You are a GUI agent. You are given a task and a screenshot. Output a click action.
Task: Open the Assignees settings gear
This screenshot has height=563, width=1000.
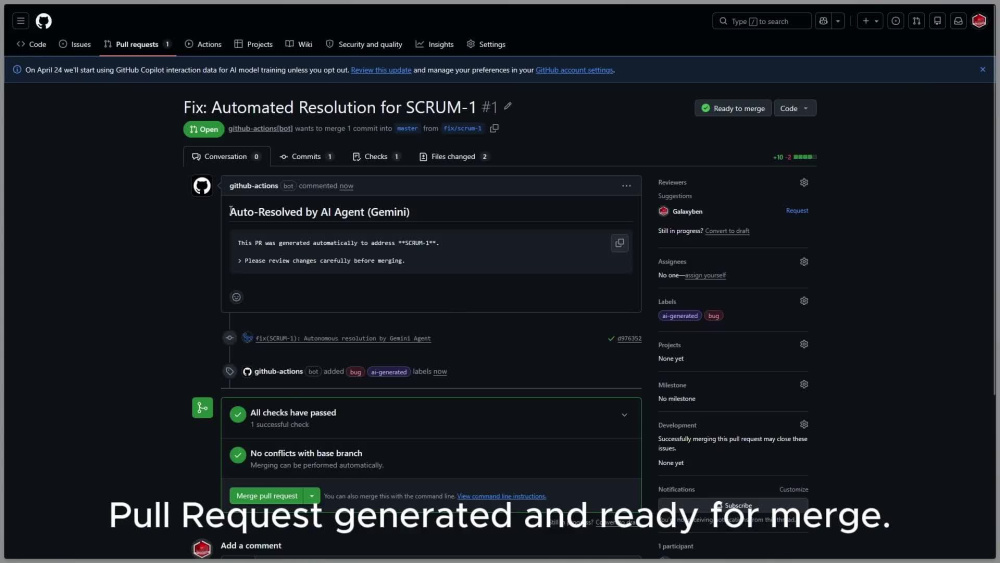[804, 261]
